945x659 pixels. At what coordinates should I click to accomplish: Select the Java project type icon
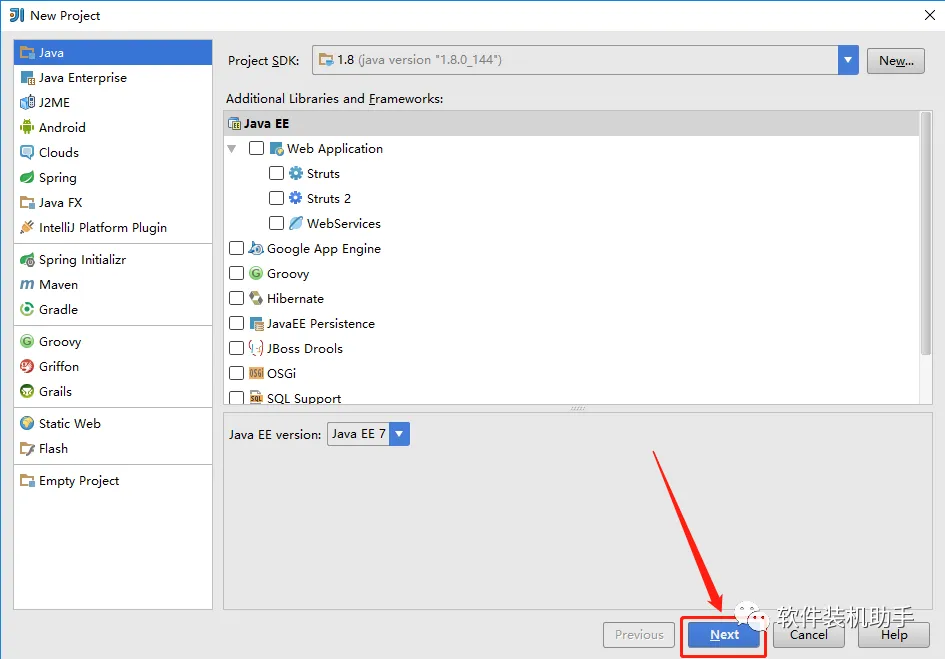point(27,52)
